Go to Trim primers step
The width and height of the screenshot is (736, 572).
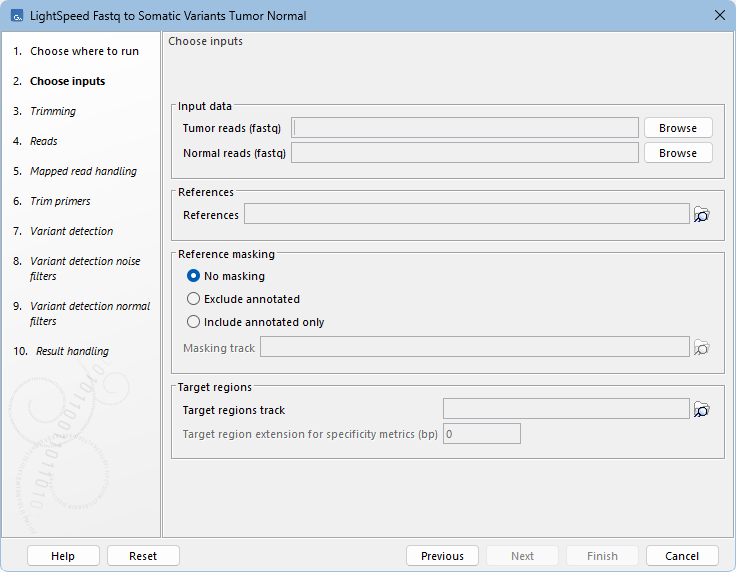tap(60, 201)
